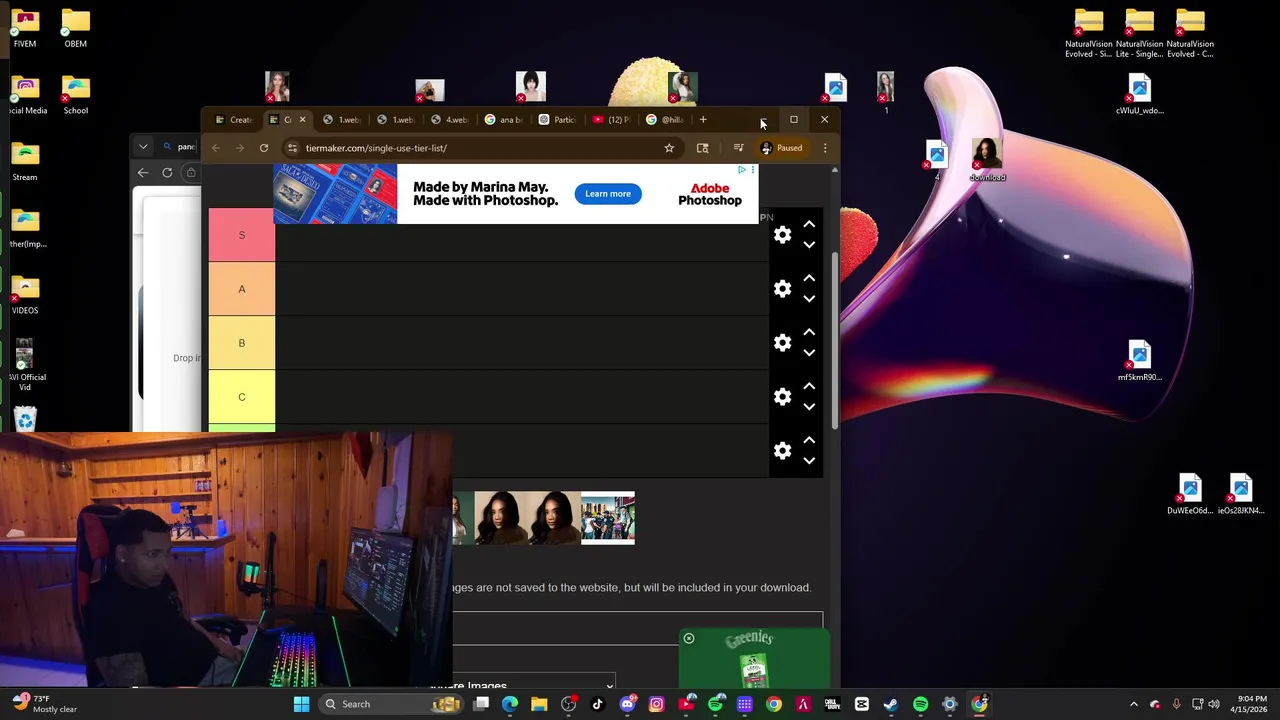Switch to the 'ana b' Google tab

point(503,120)
